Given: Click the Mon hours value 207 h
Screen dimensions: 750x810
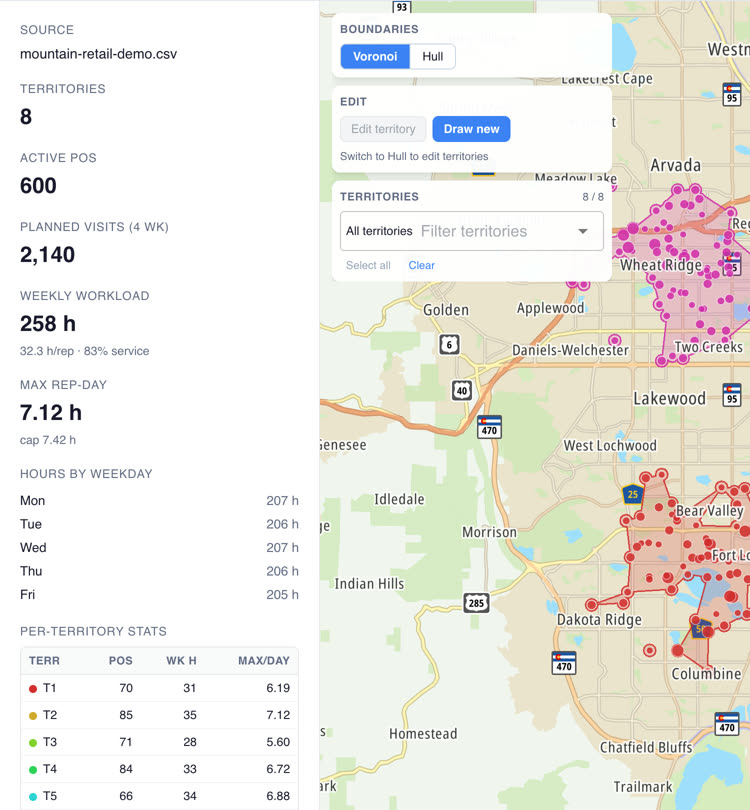Looking at the screenshot, I should [x=282, y=501].
